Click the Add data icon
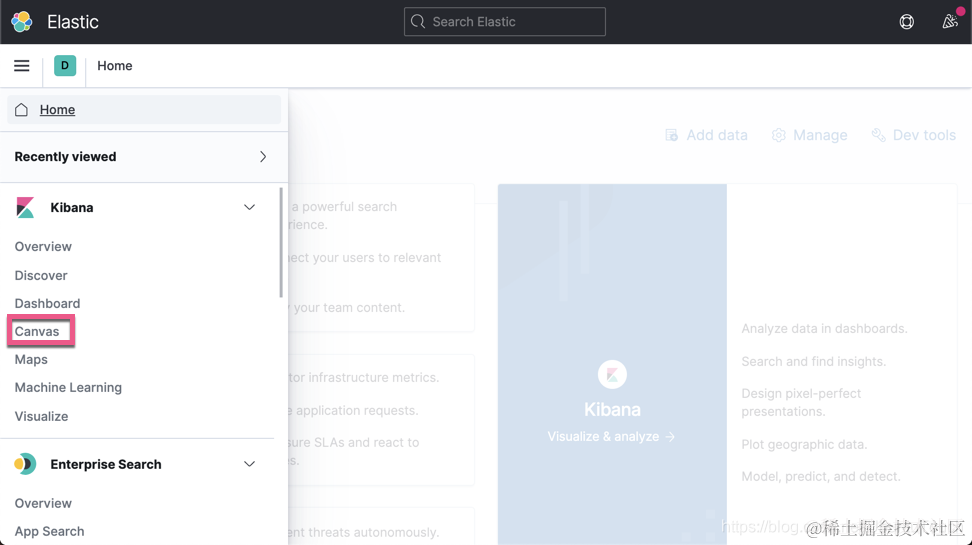Screen dimensions: 972x545 tap(671, 135)
